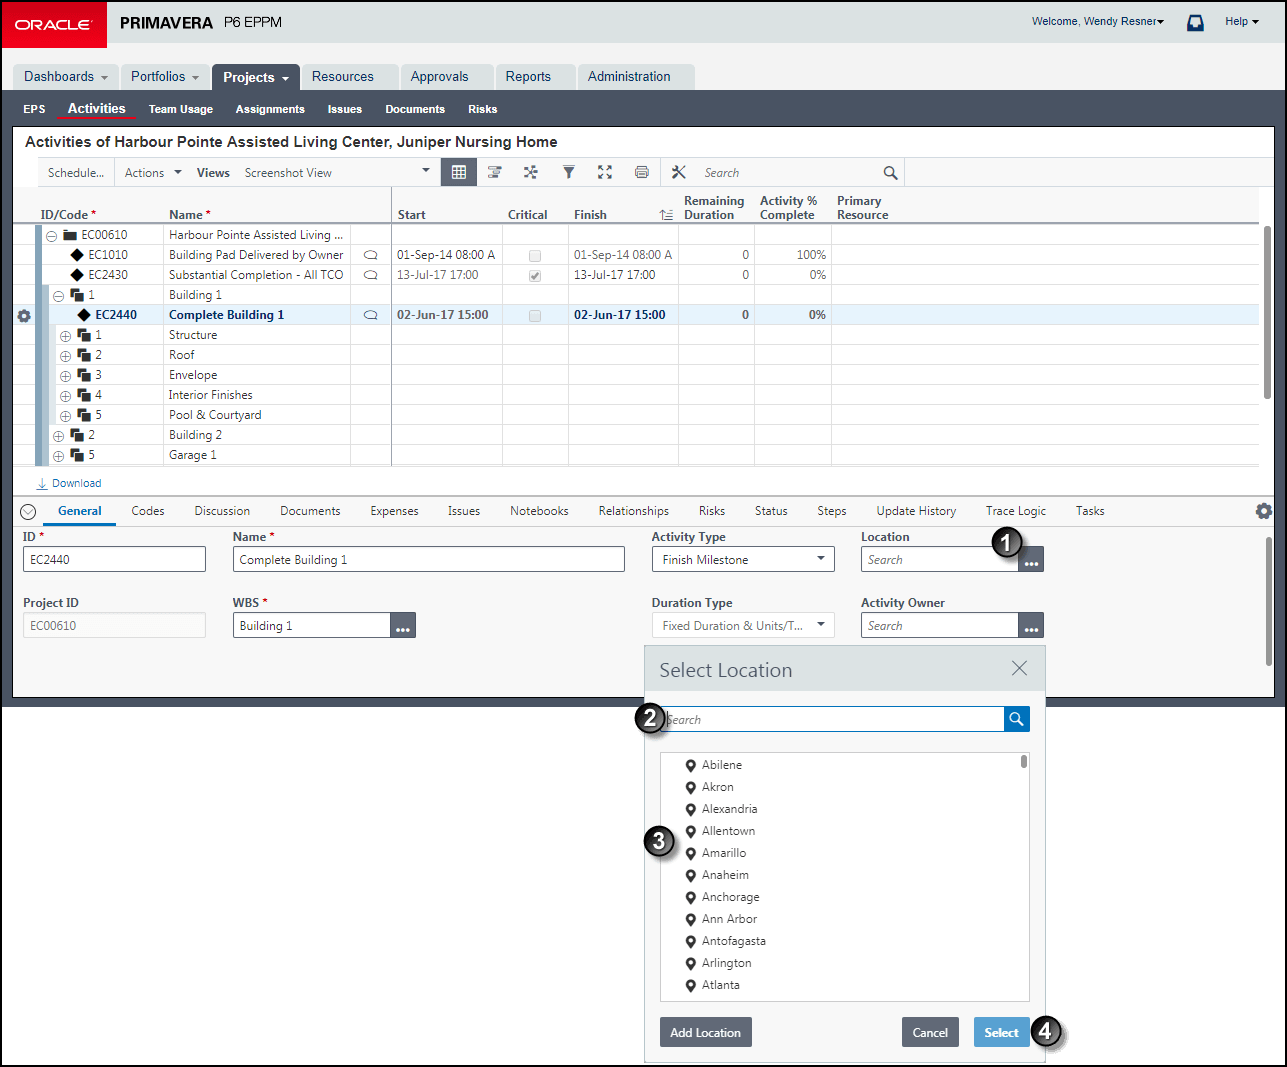Viewport: 1287px width, 1067px height.
Task: Click the Schedule... button
Action: tap(76, 173)
